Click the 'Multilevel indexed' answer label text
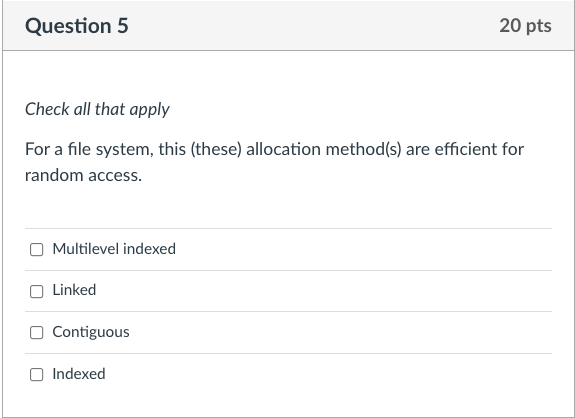The image size is (575, 418). coord(114,249)
